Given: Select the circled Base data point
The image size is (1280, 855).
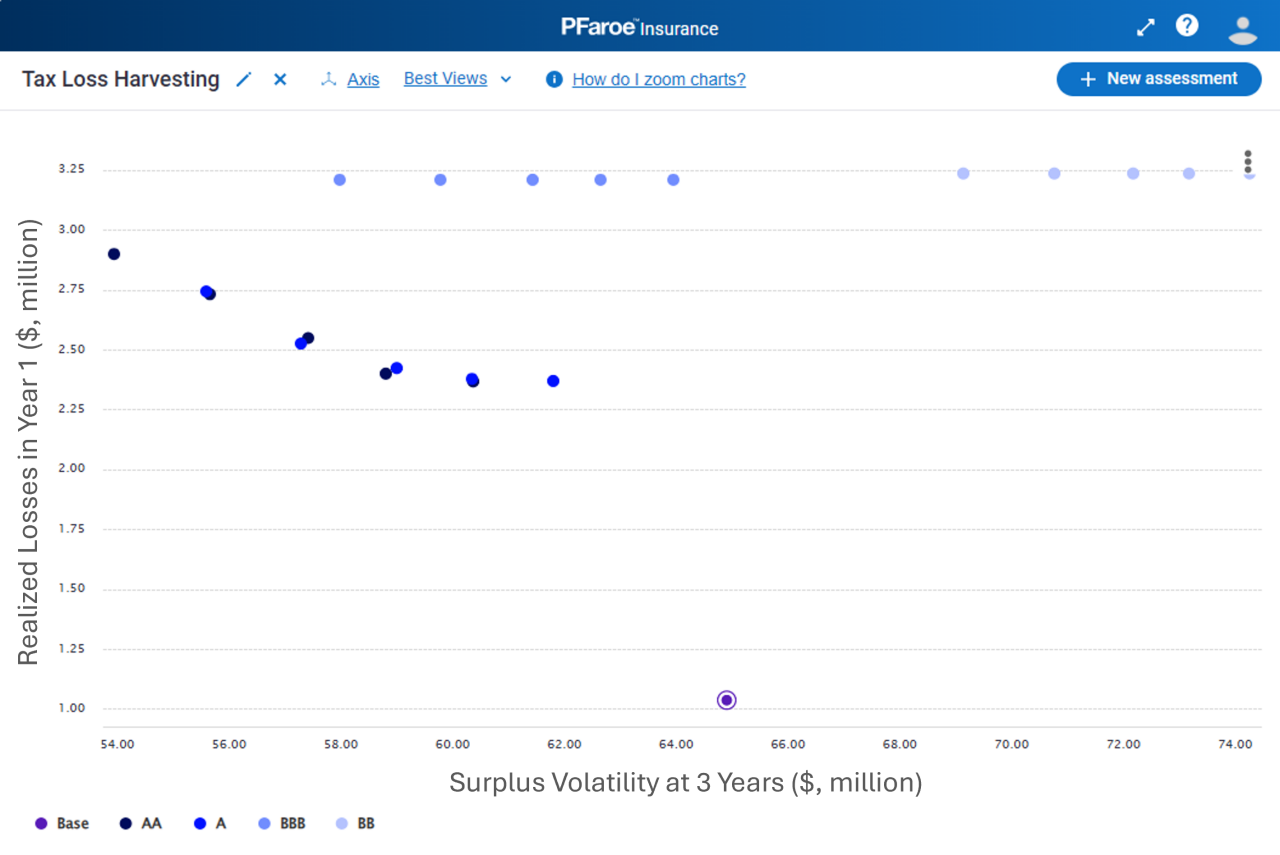Looking at the screenshot, I should [x=727, y=700].
